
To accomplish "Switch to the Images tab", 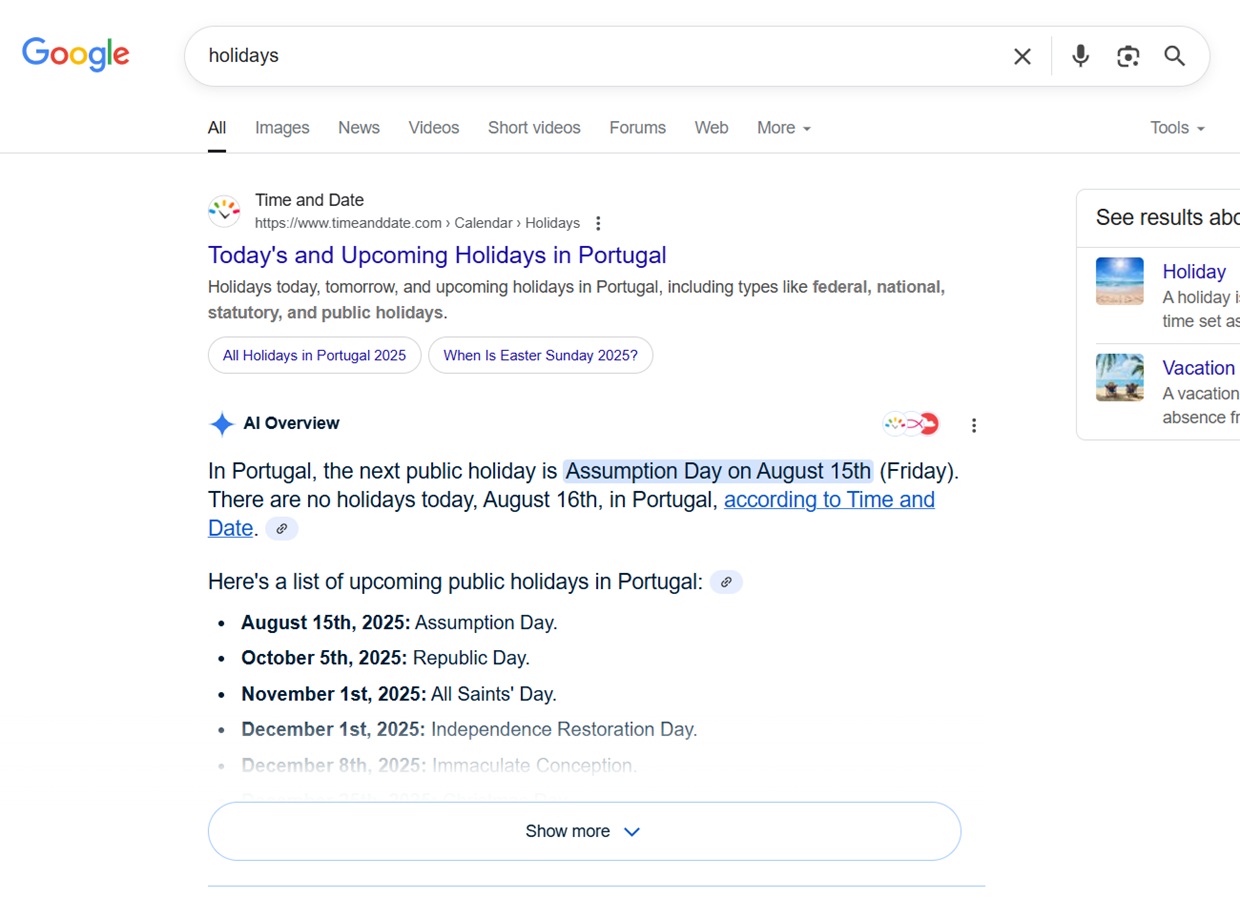I will 281,127.
